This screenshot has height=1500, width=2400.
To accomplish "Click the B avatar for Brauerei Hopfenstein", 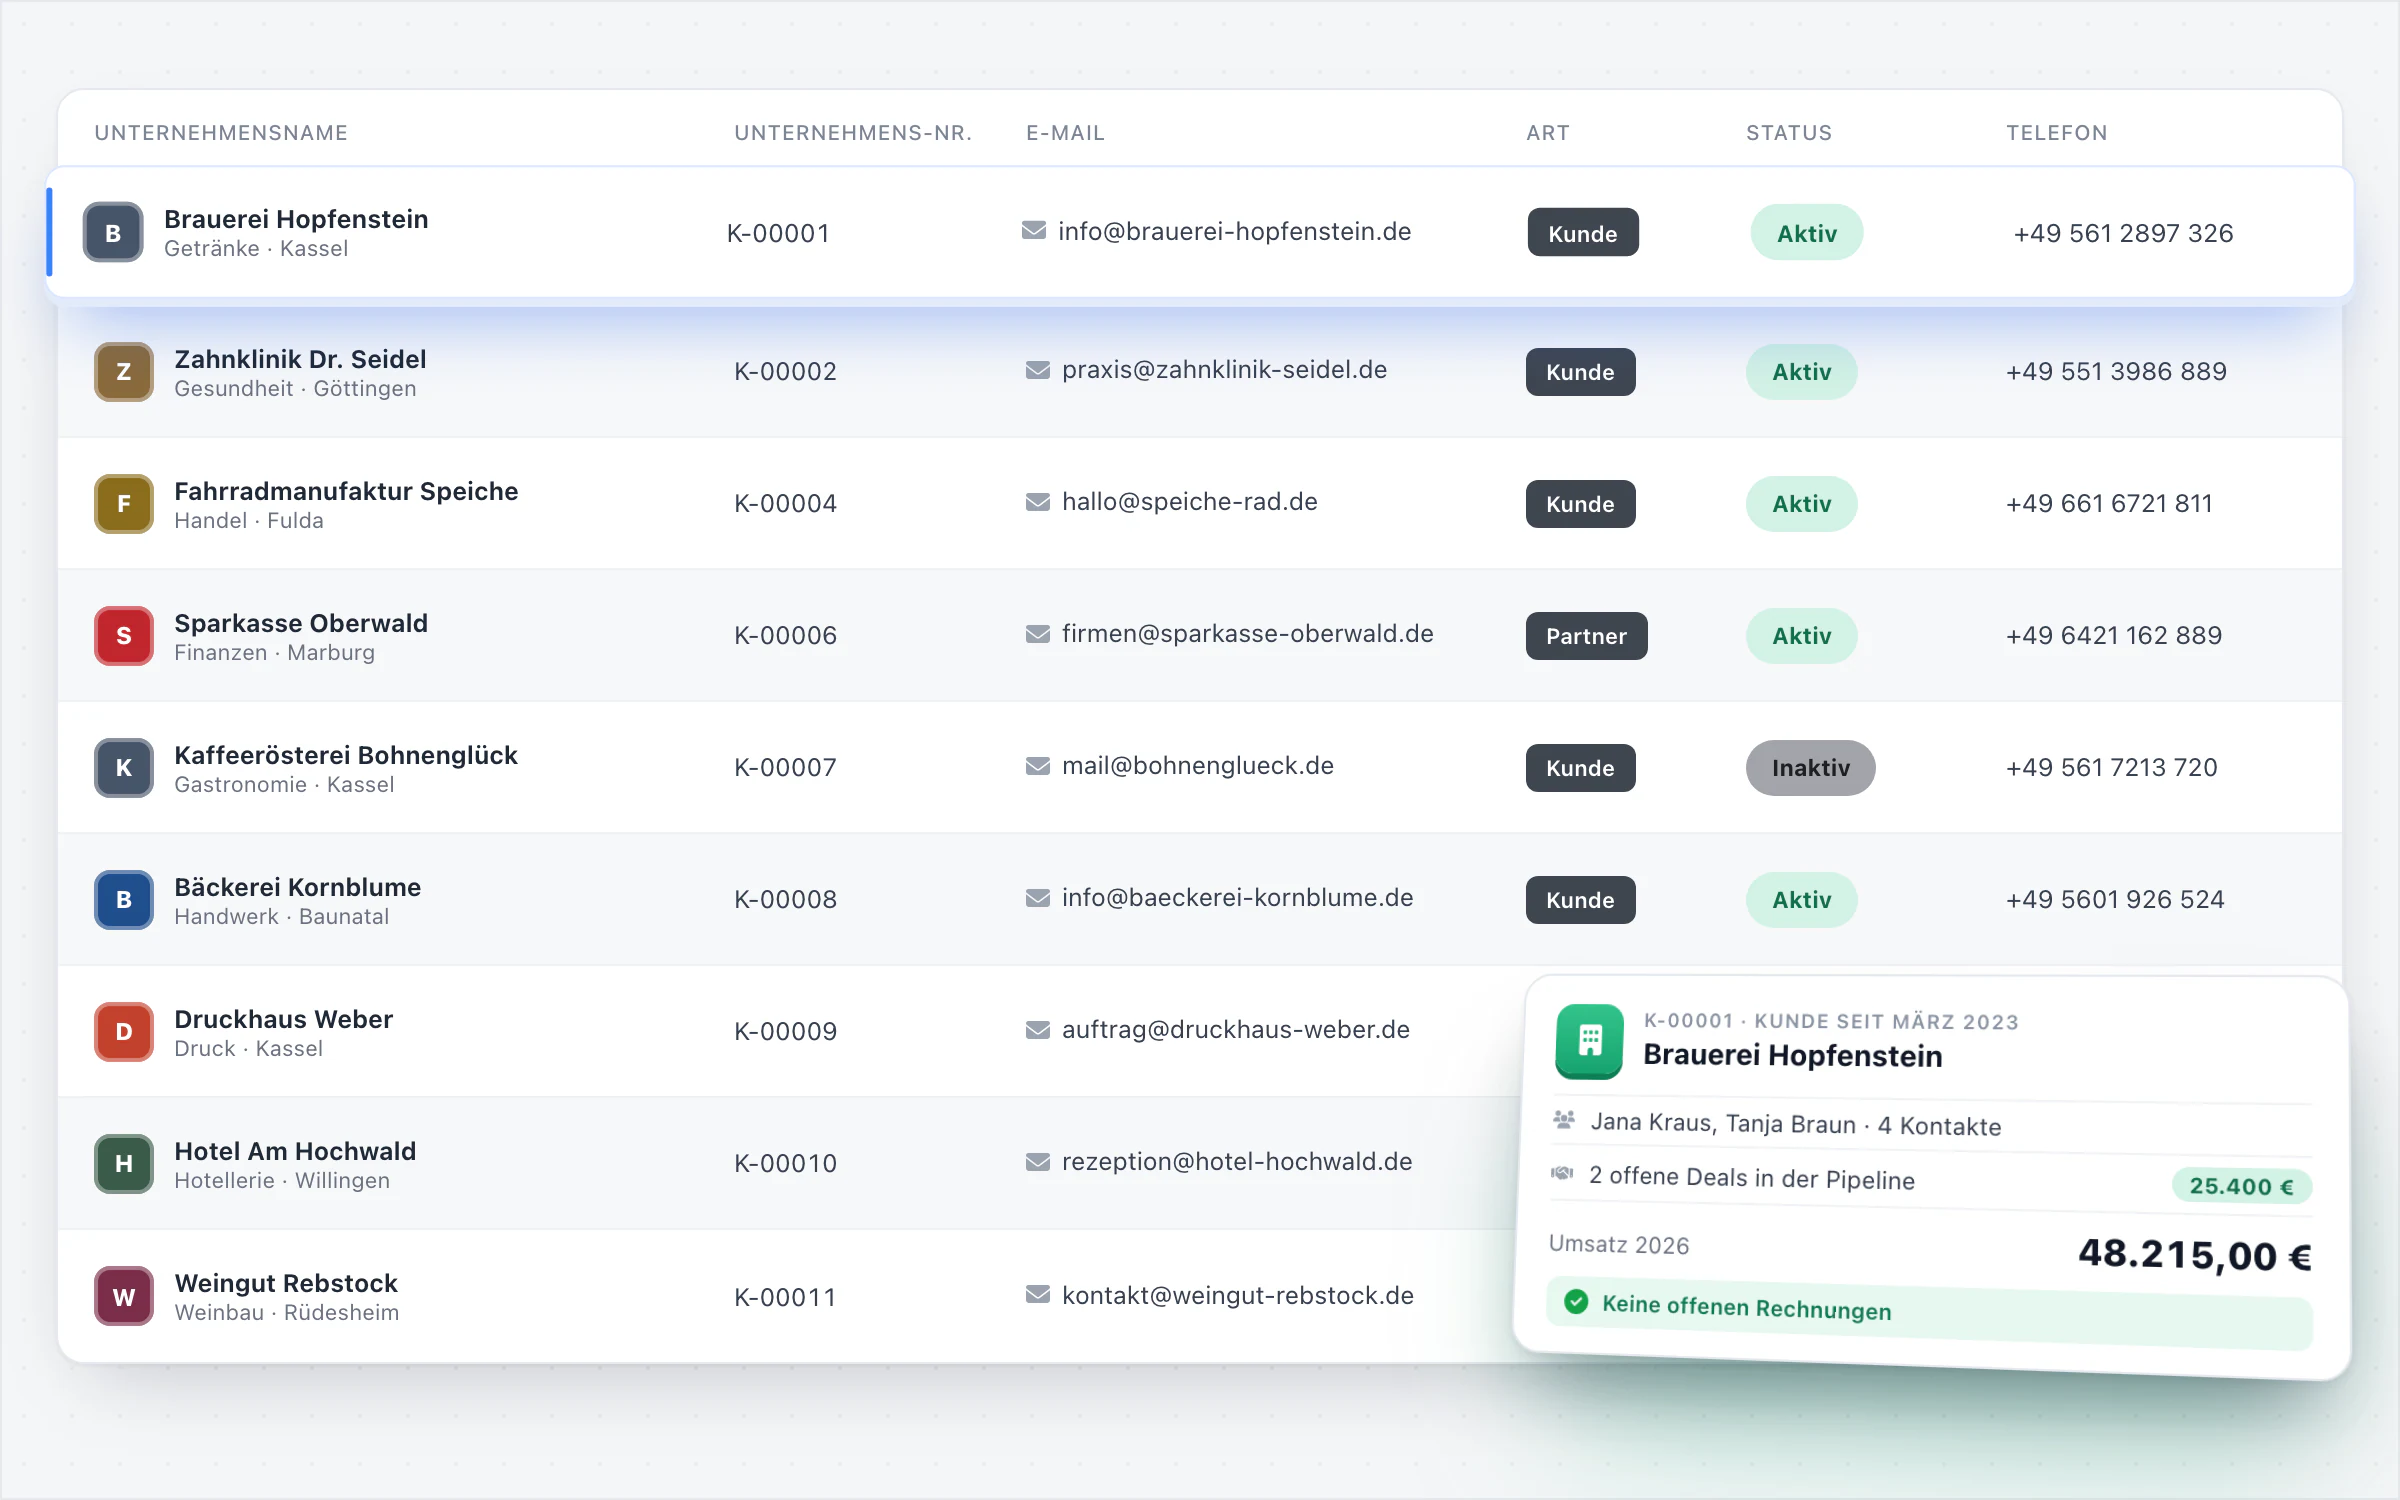I will pos(113,233).
